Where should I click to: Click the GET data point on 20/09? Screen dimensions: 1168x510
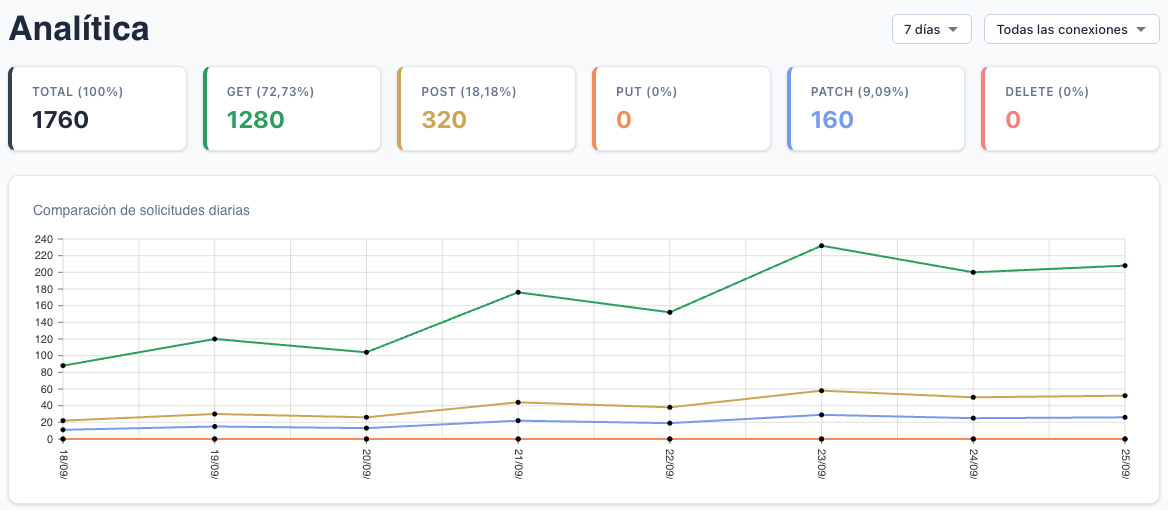[366, 352]
